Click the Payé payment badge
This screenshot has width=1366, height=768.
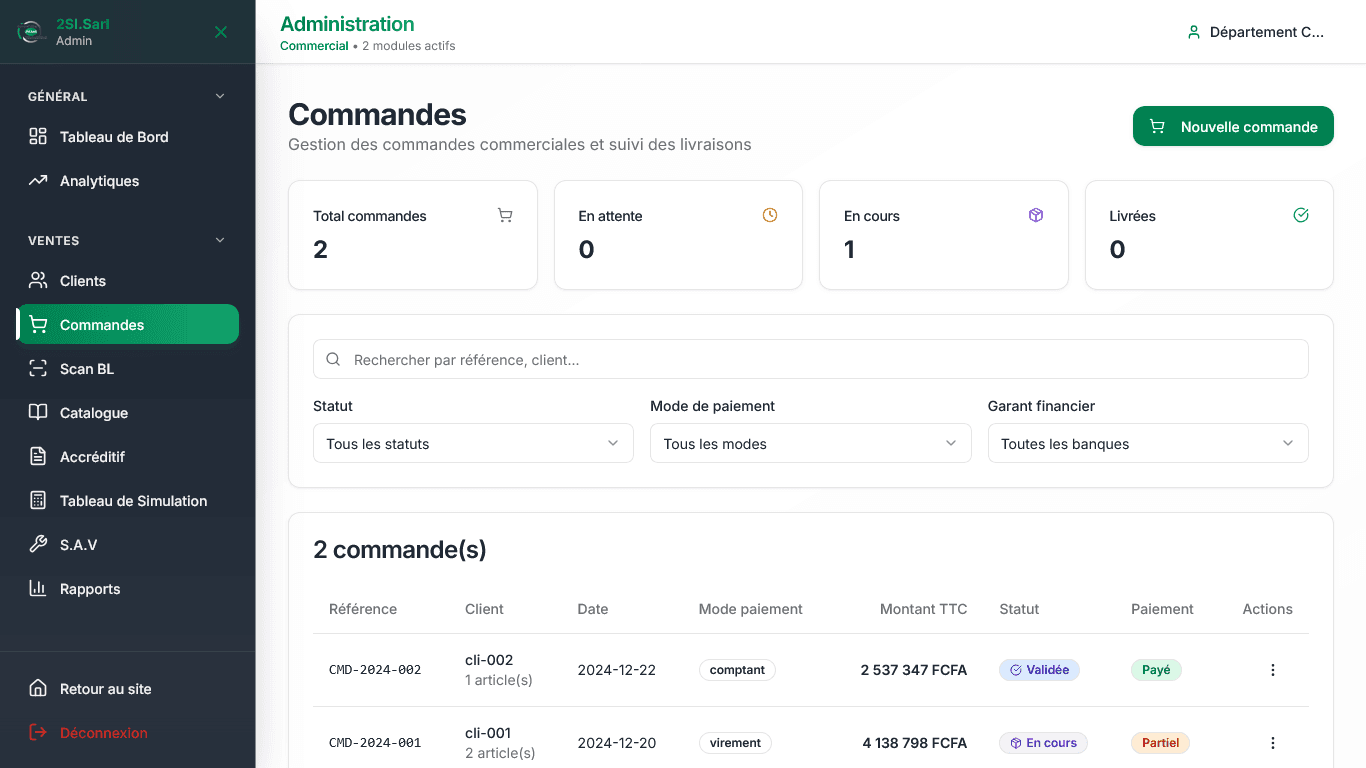coord(1156,670)
